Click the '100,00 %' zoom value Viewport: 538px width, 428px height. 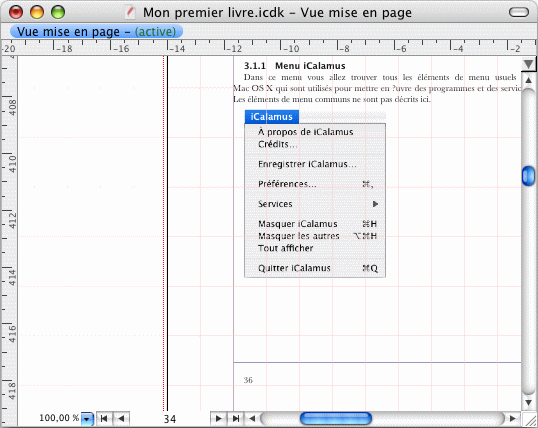[59, 418]
